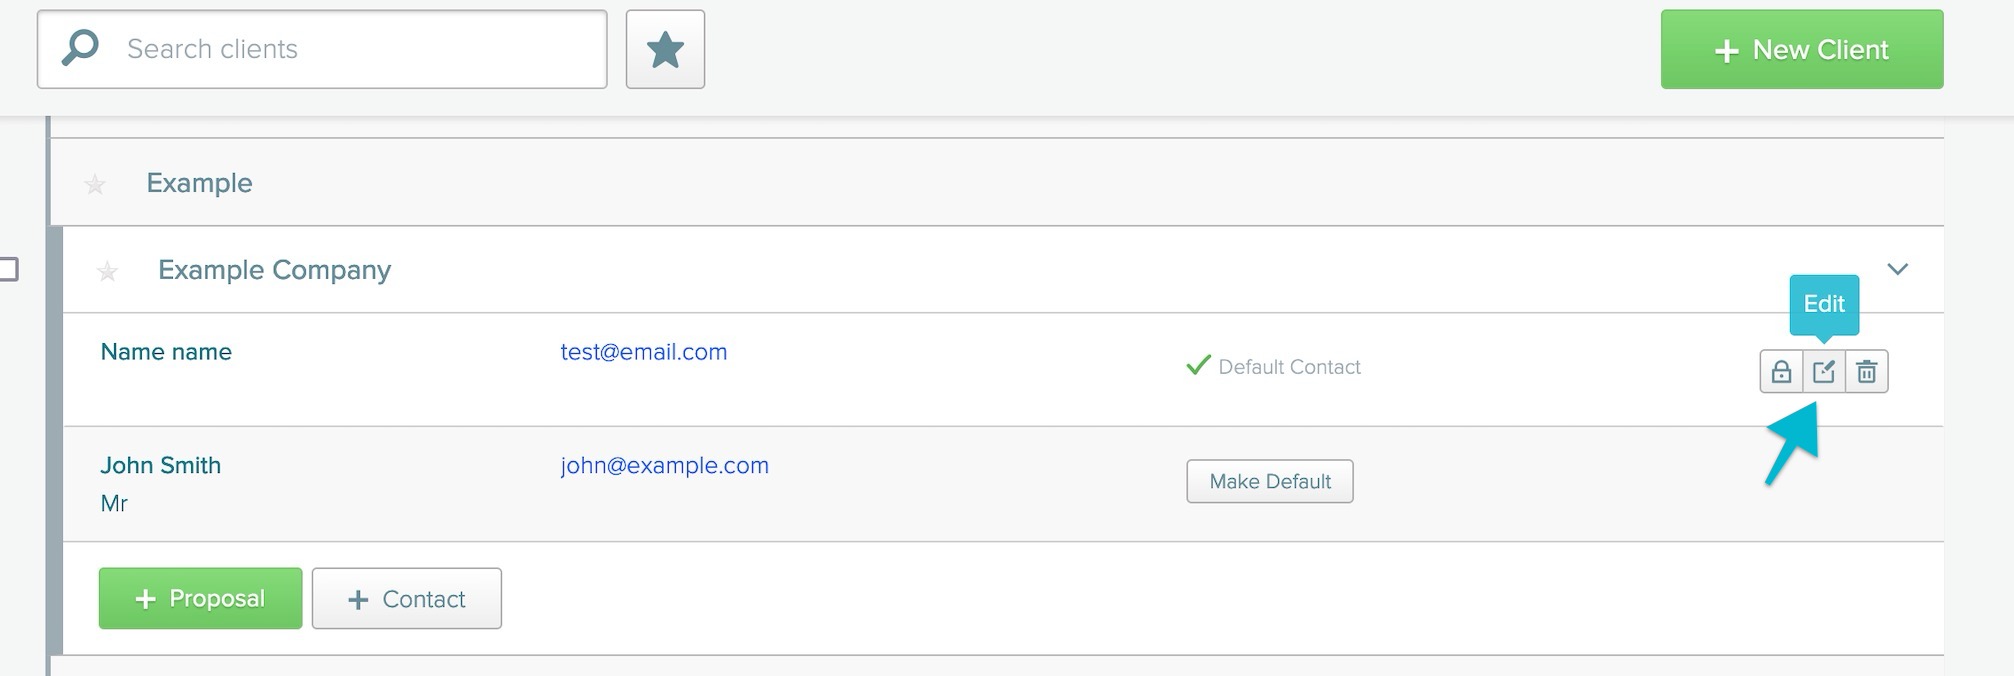Expand the Example client row
The width and height of the screenshot is (2014, 676).
pyautogui.click(x=996, y=183)
